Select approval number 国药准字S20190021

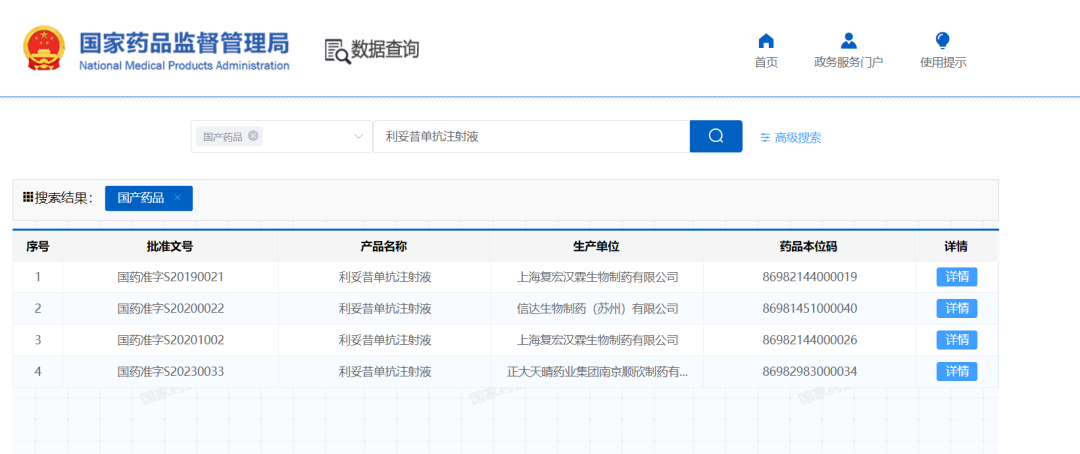pos(170,277)
